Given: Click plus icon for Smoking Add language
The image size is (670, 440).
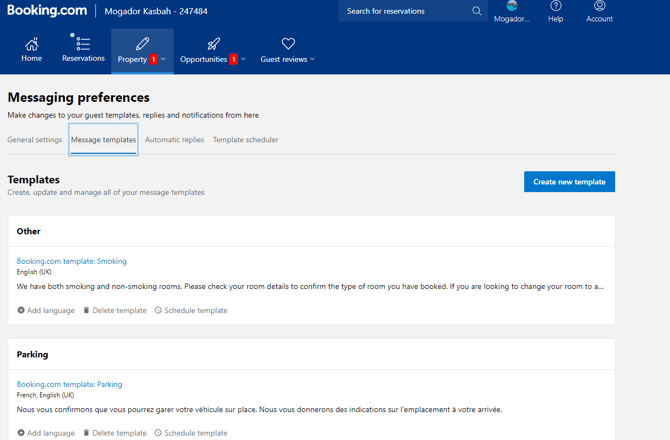Looking at the screenshot, I should [21, 310].
